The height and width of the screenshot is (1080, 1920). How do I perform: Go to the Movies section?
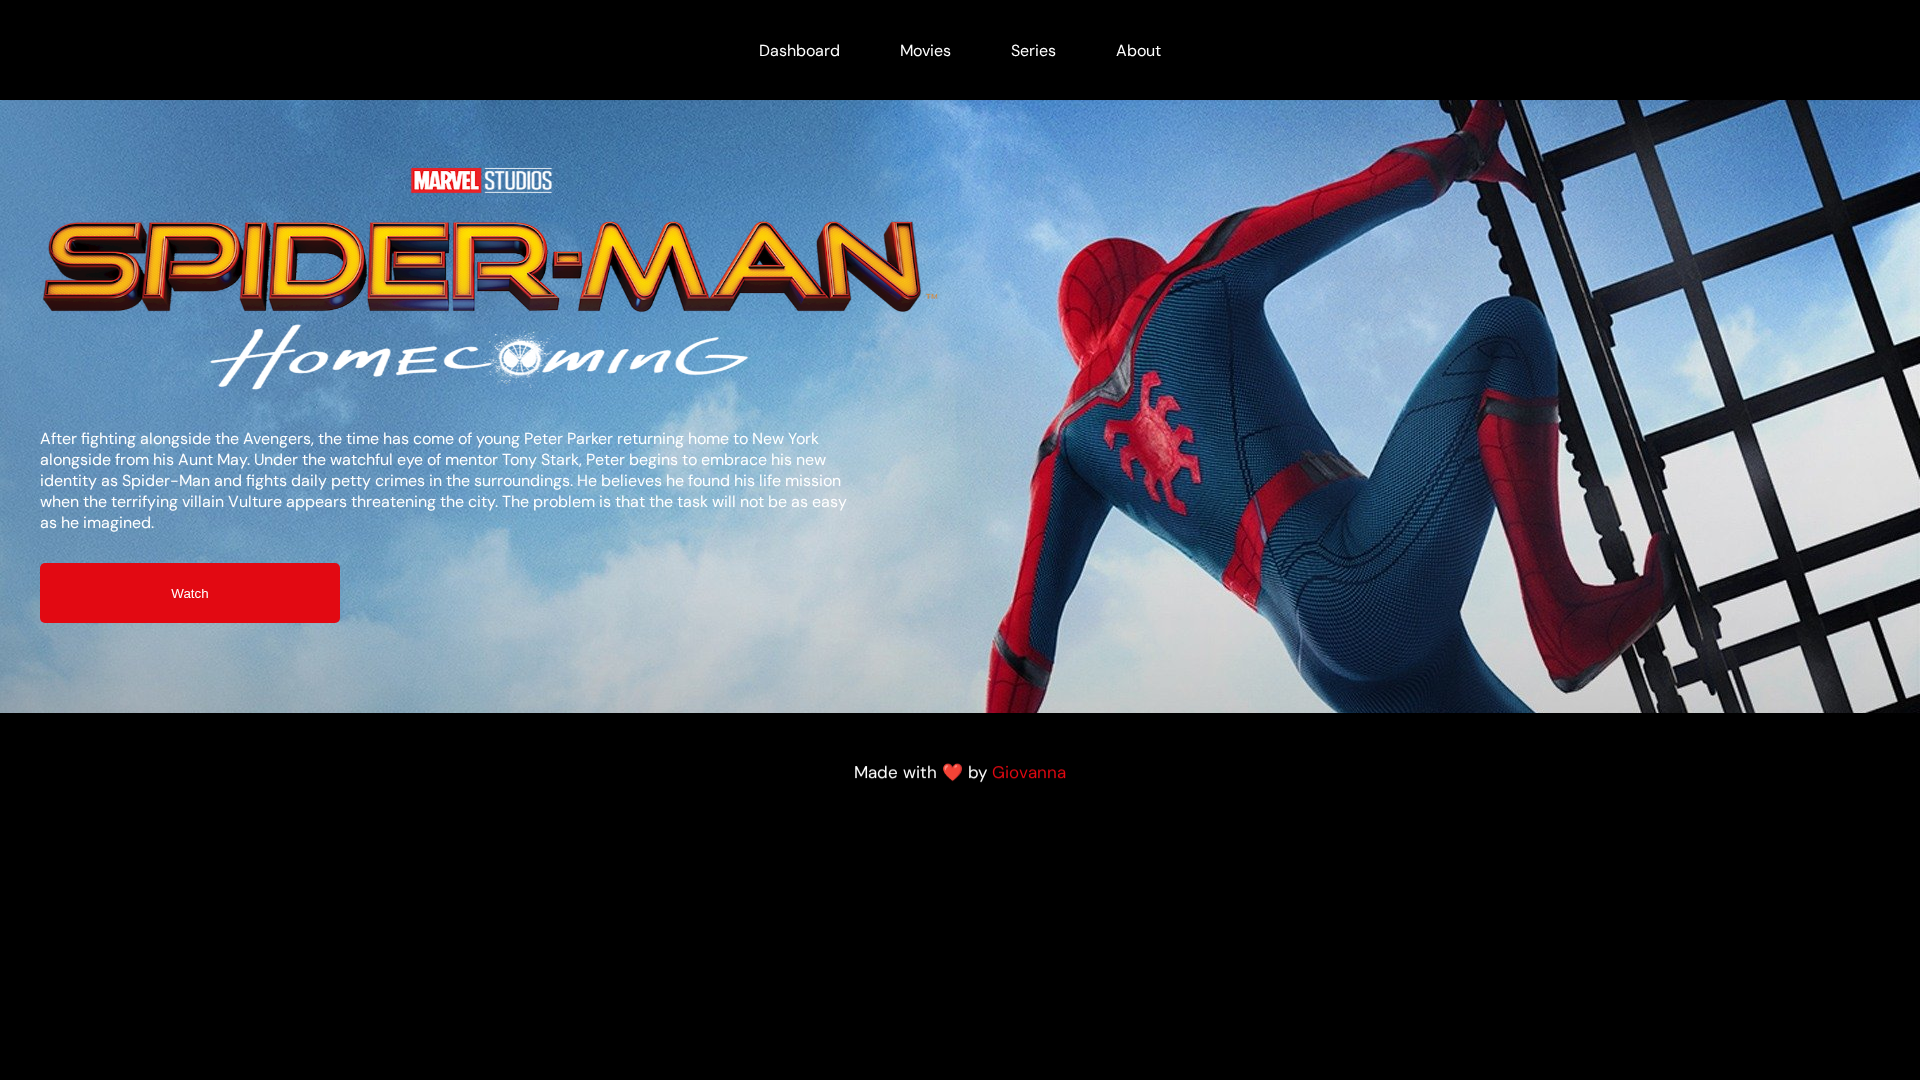(x=925, y=50)
